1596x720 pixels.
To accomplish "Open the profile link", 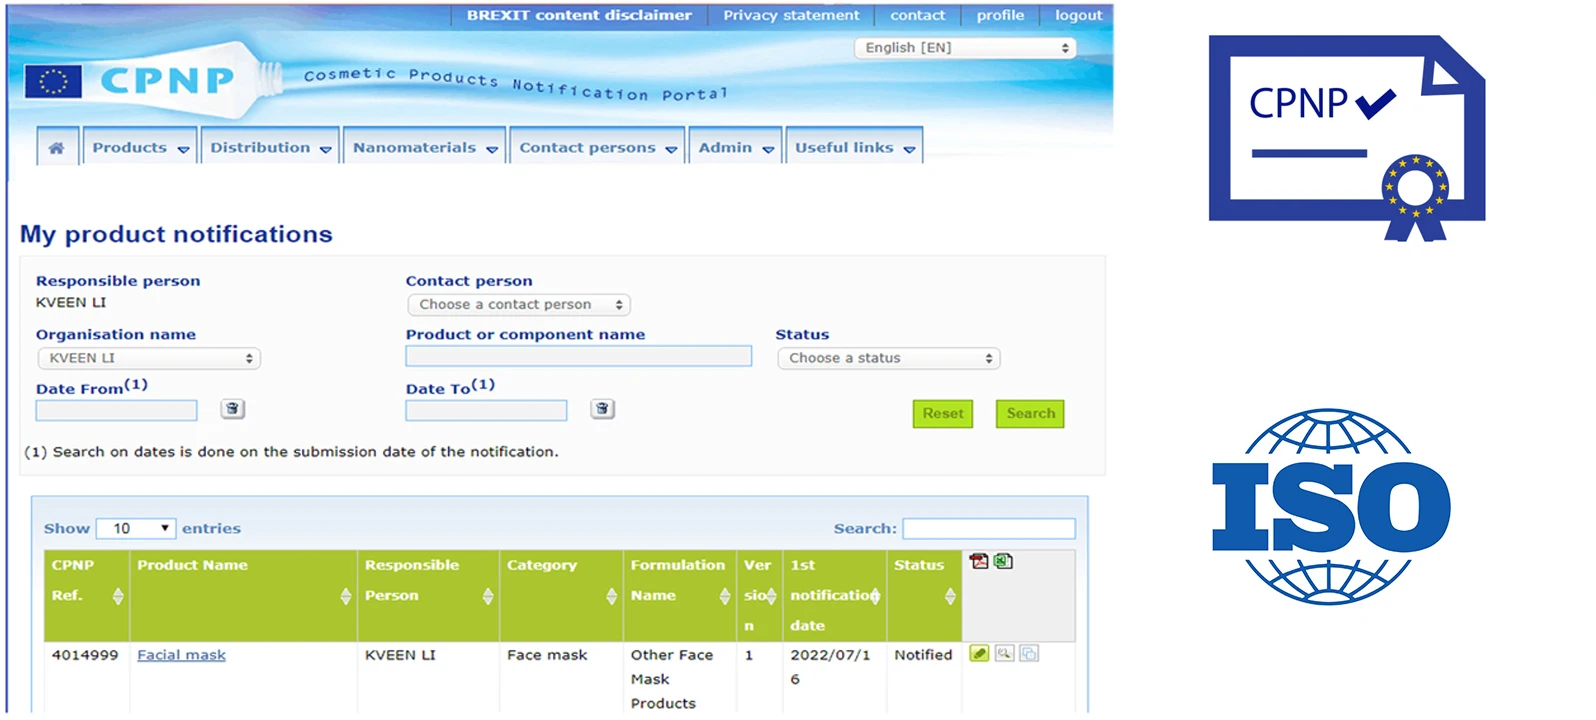I will [x=1000, y=15].
